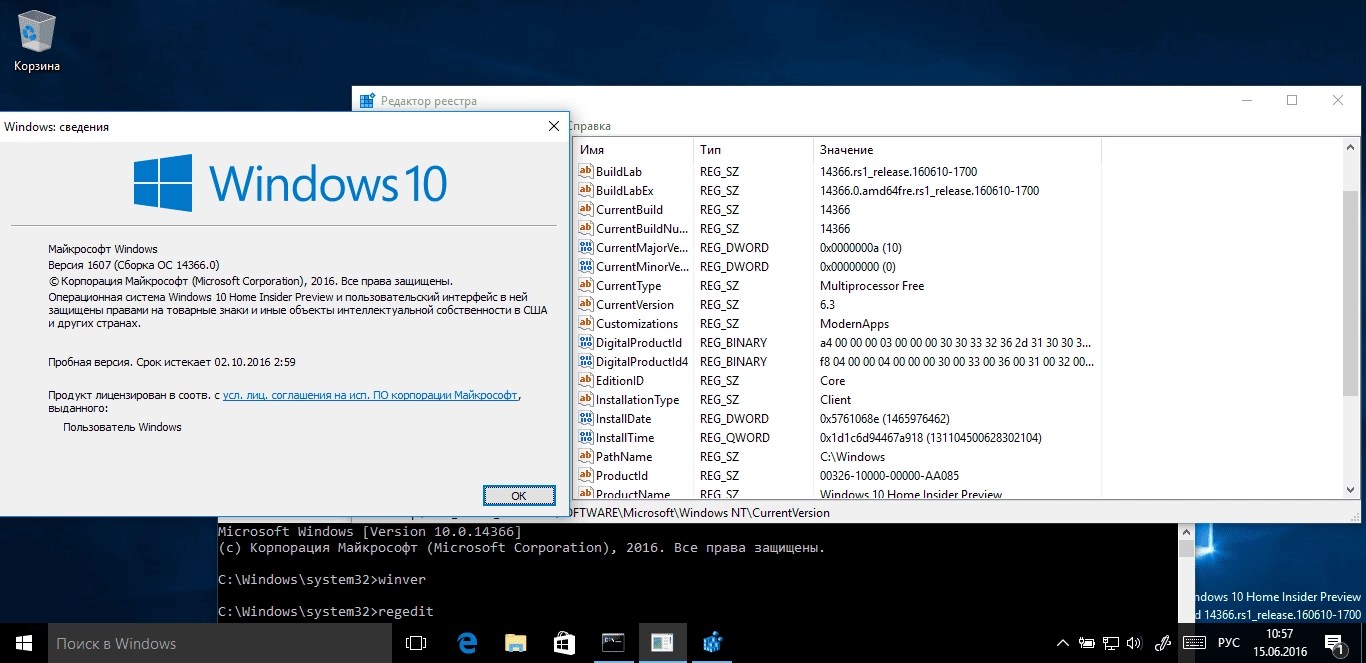Viewport: 1366px width, 663px height.
Task: Click the Пользователь Windows licensee text
Action: coord(122,427)
